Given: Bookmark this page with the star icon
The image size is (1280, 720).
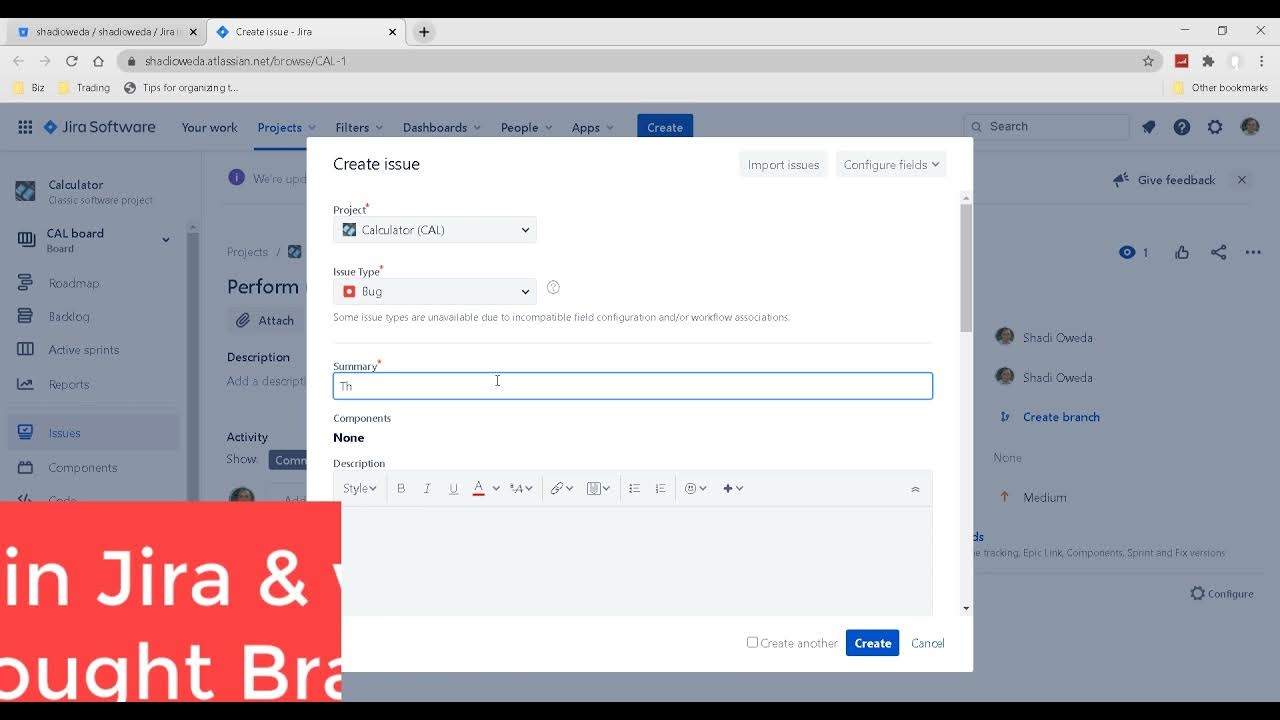Looking at the screenshot, I should coord(1148,61).
